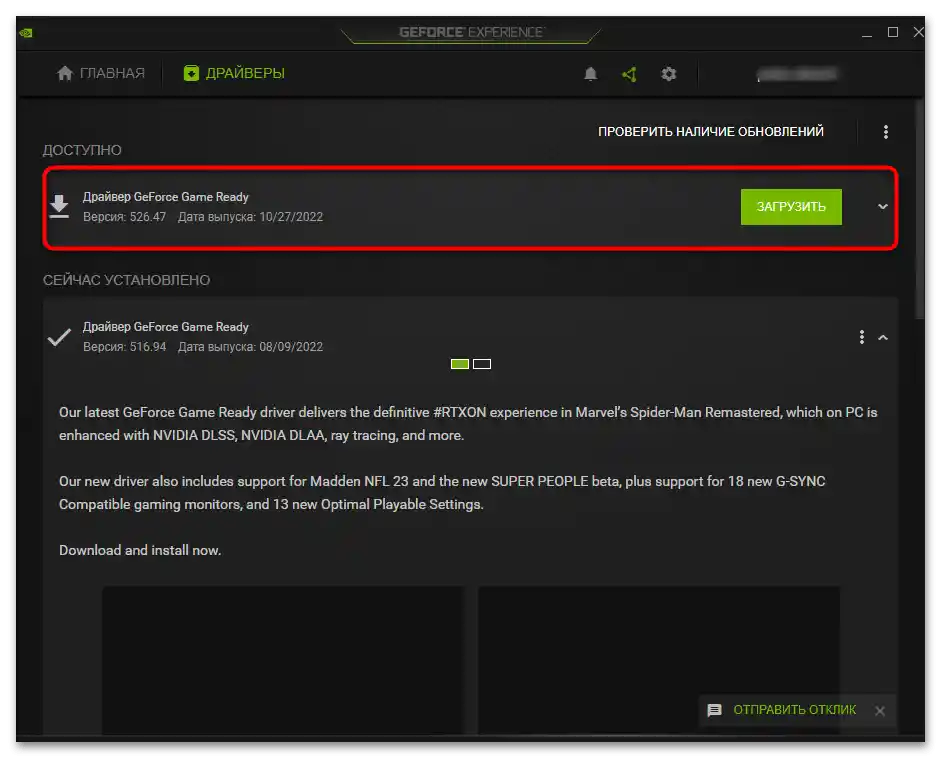This screenshot has width=941, height=758.
Task: Expand available driver 526.47 details
Action: point(883,206)
